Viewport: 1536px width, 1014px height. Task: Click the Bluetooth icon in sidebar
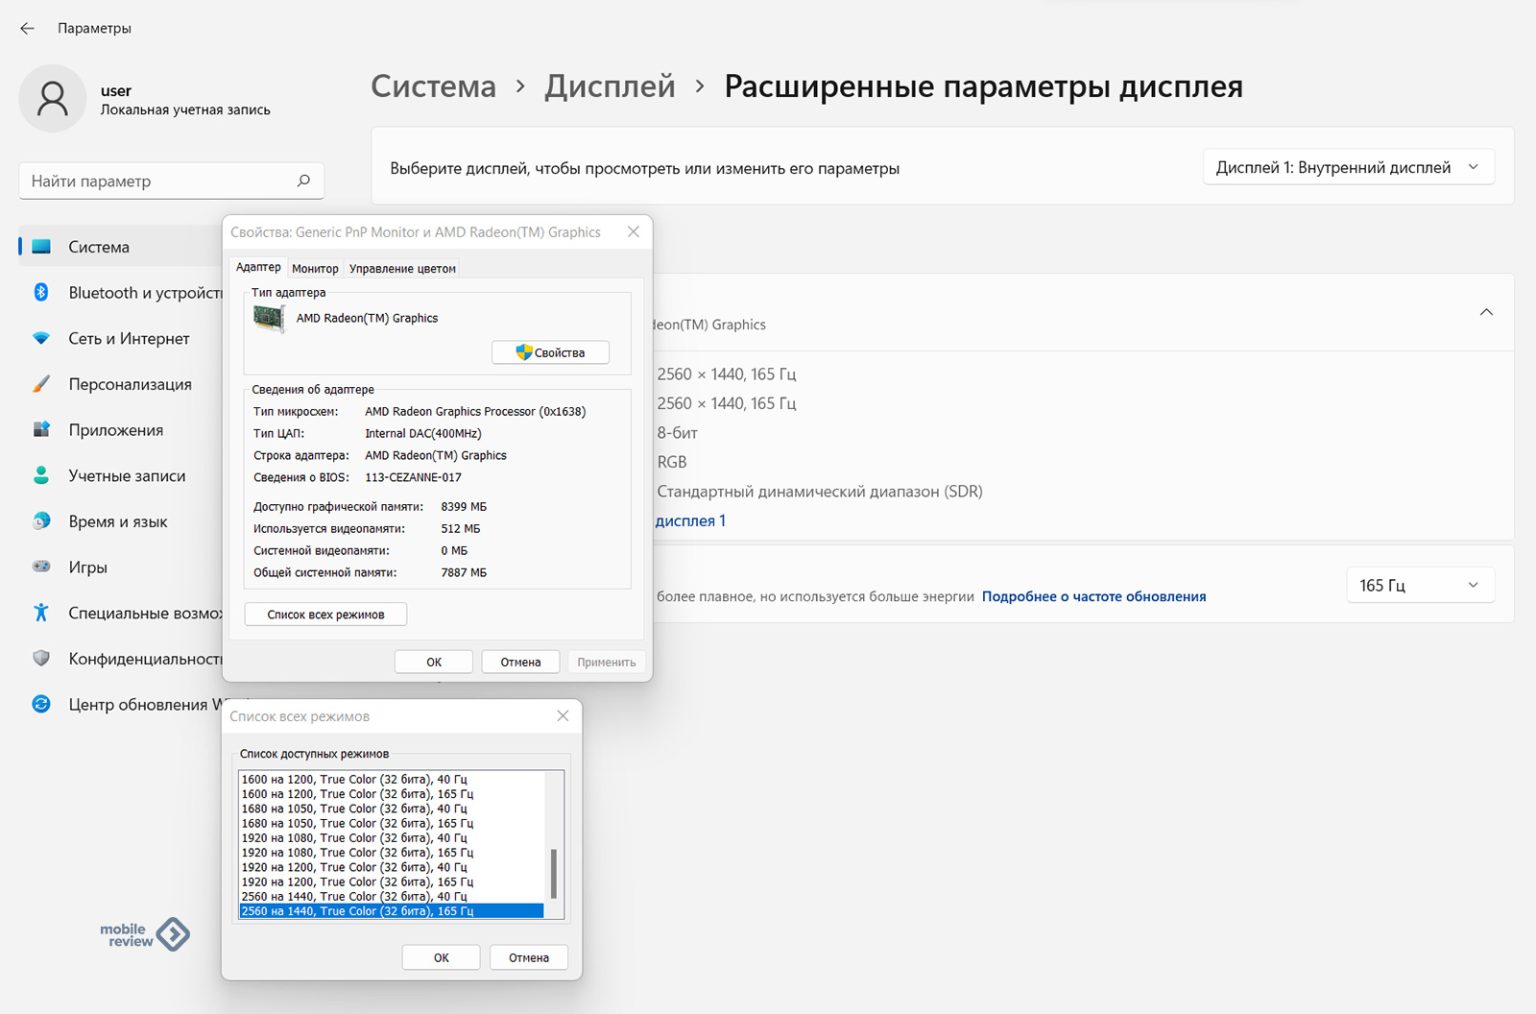coord(41,292)
